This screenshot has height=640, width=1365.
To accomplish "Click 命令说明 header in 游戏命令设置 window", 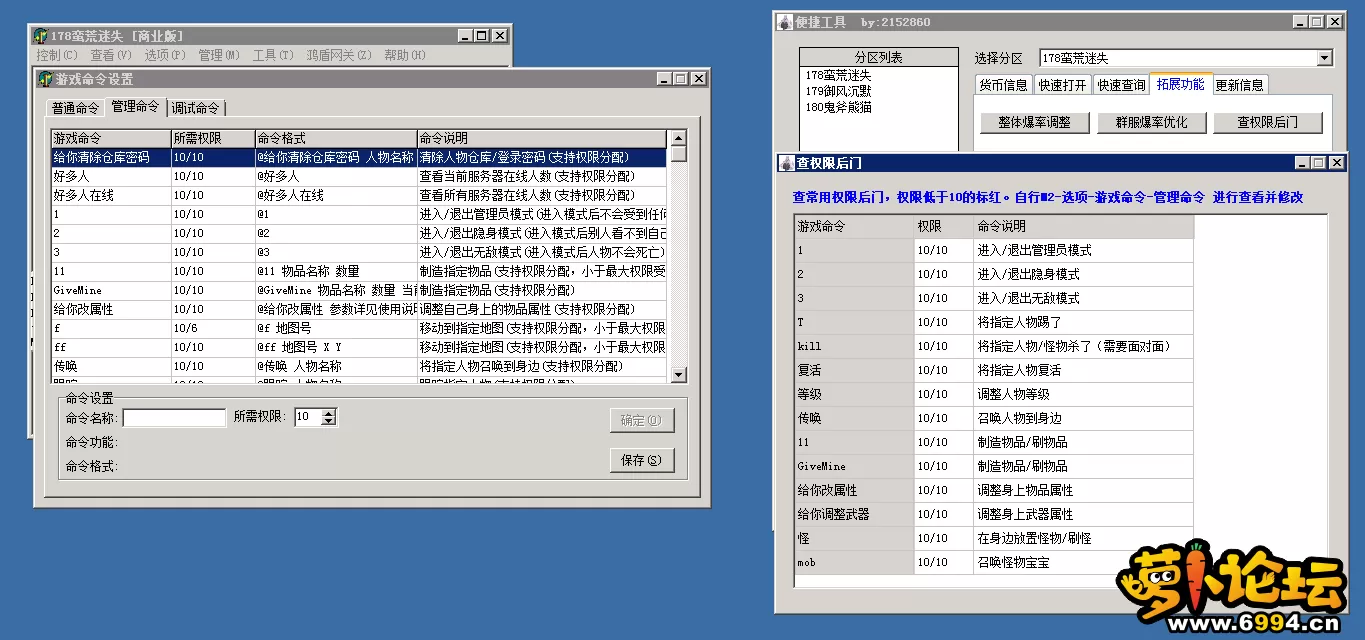I will [x=541, y=139].
